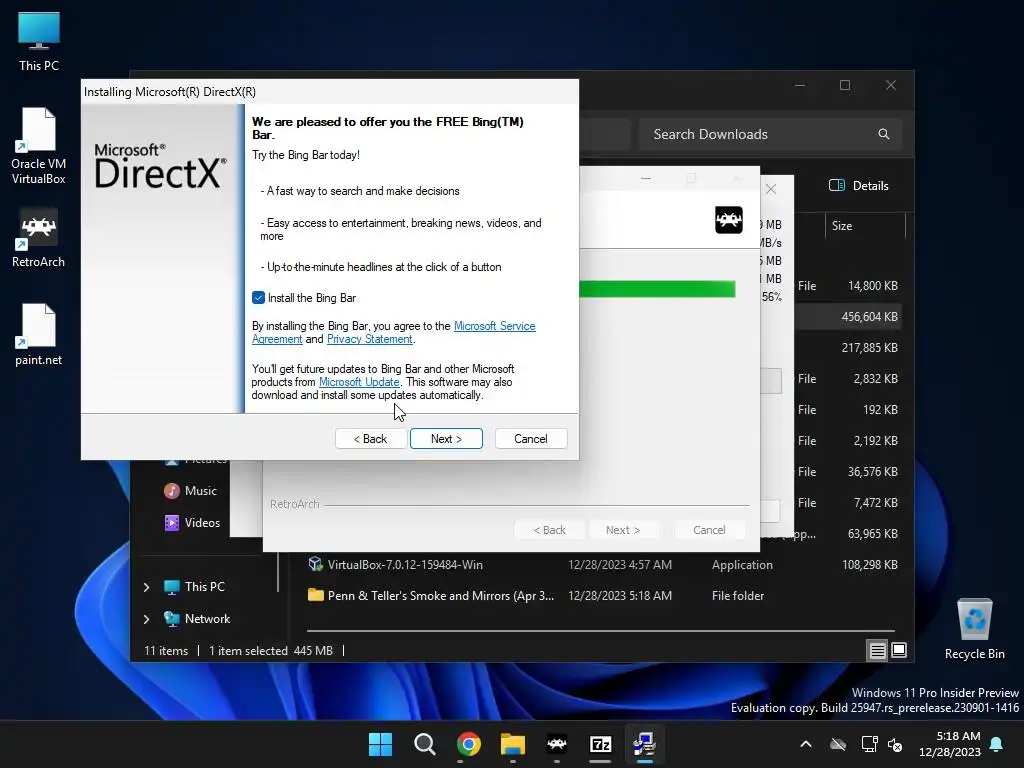Select the 217,885 KB file row
Screen dimensions: 1024x768
point(848,347)
